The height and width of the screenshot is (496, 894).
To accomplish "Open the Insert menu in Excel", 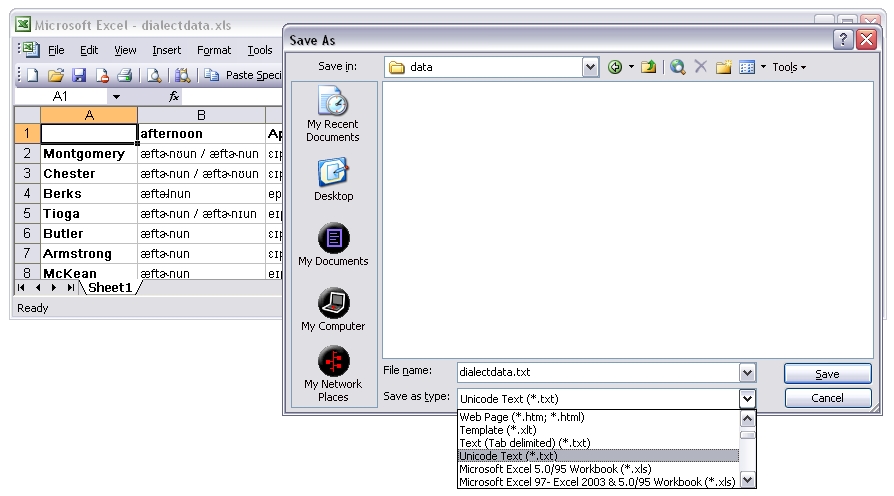I will 166,50.
